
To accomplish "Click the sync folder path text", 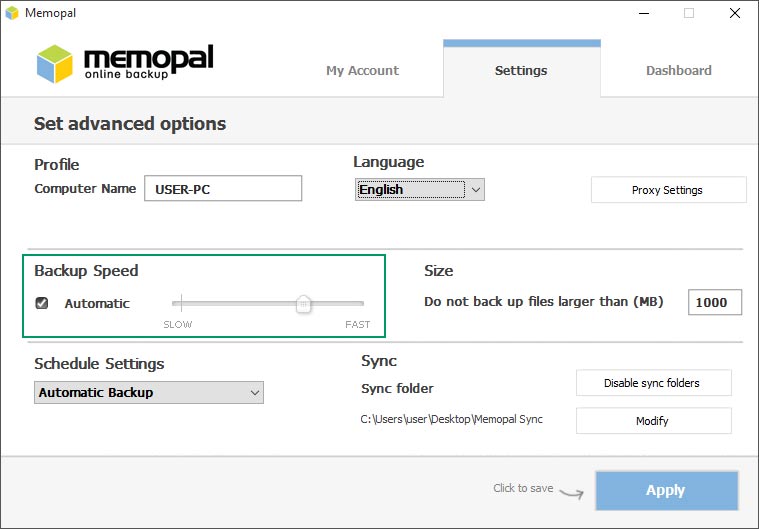I will (451, 419).
